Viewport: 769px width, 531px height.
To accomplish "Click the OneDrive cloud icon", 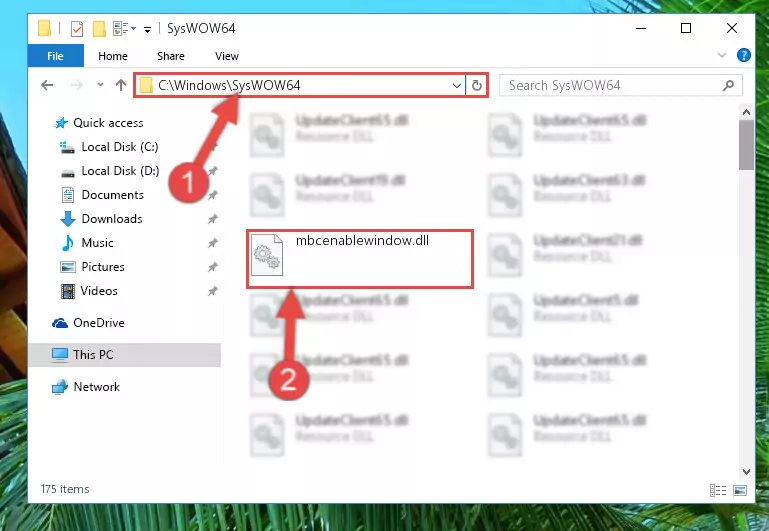I will tap(60, 323).
